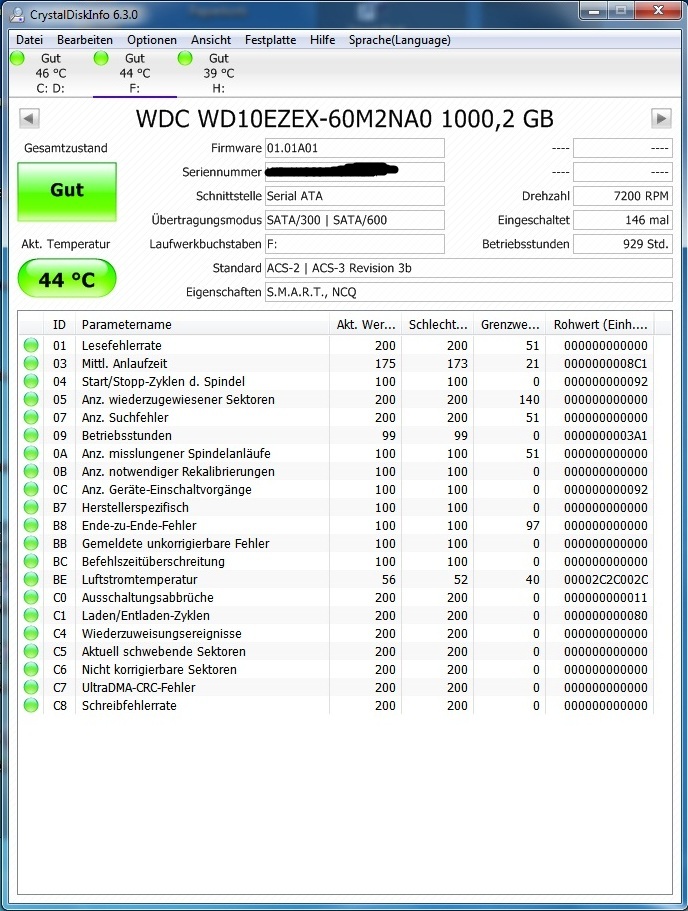Click the status icon of row 01 Lesefehlerrate
The height and width of the screenshot is (911, 688).
click(31, 345)
